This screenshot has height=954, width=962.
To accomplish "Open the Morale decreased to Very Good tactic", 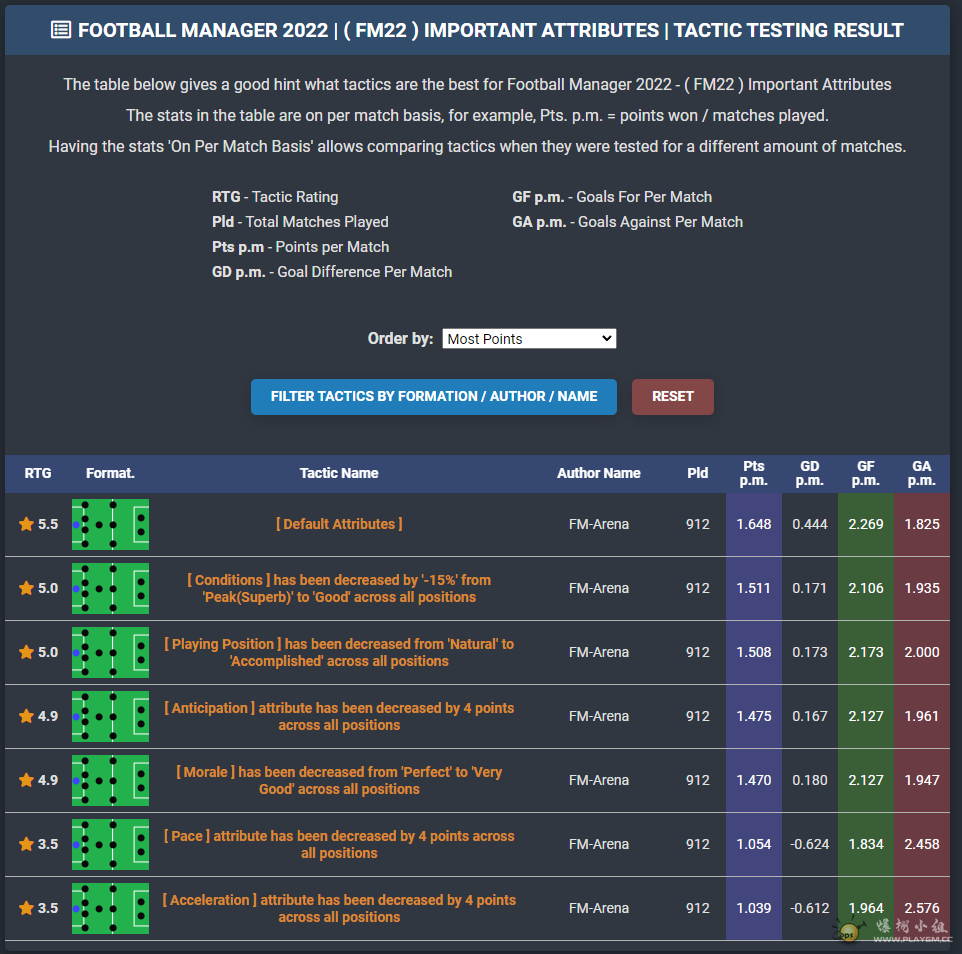I will point(339,780).
